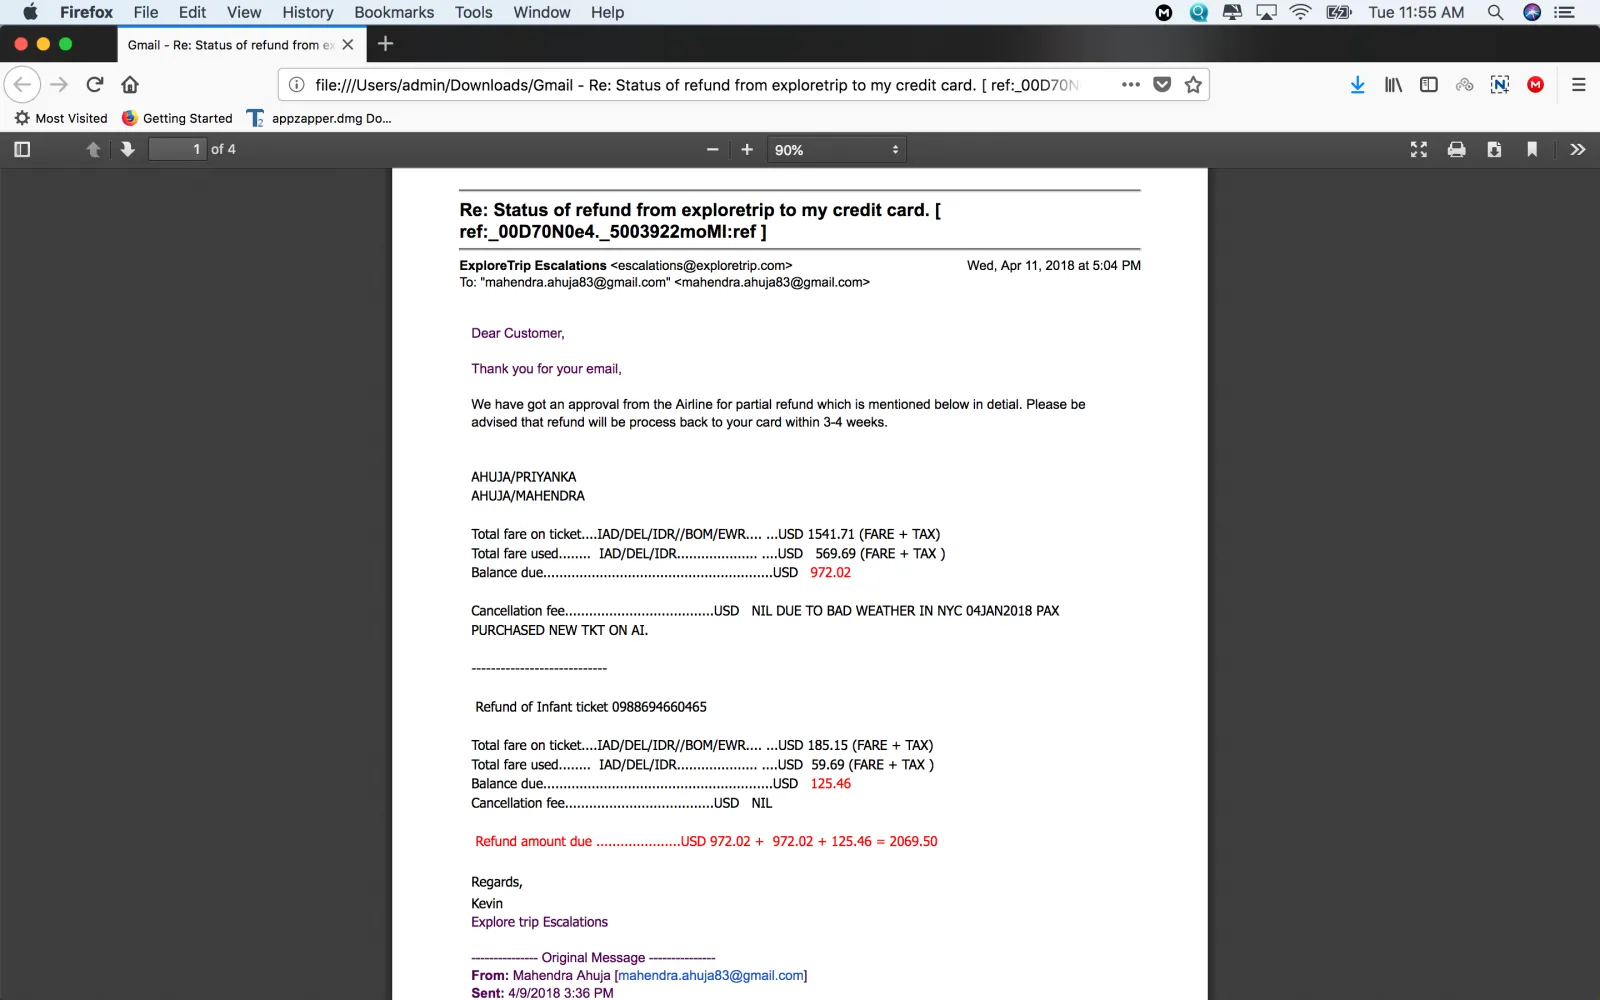The image size is (1600, 1000).
Task: Toggle the Firefox sidebars panel
Action: click(x=1429, y=85)
